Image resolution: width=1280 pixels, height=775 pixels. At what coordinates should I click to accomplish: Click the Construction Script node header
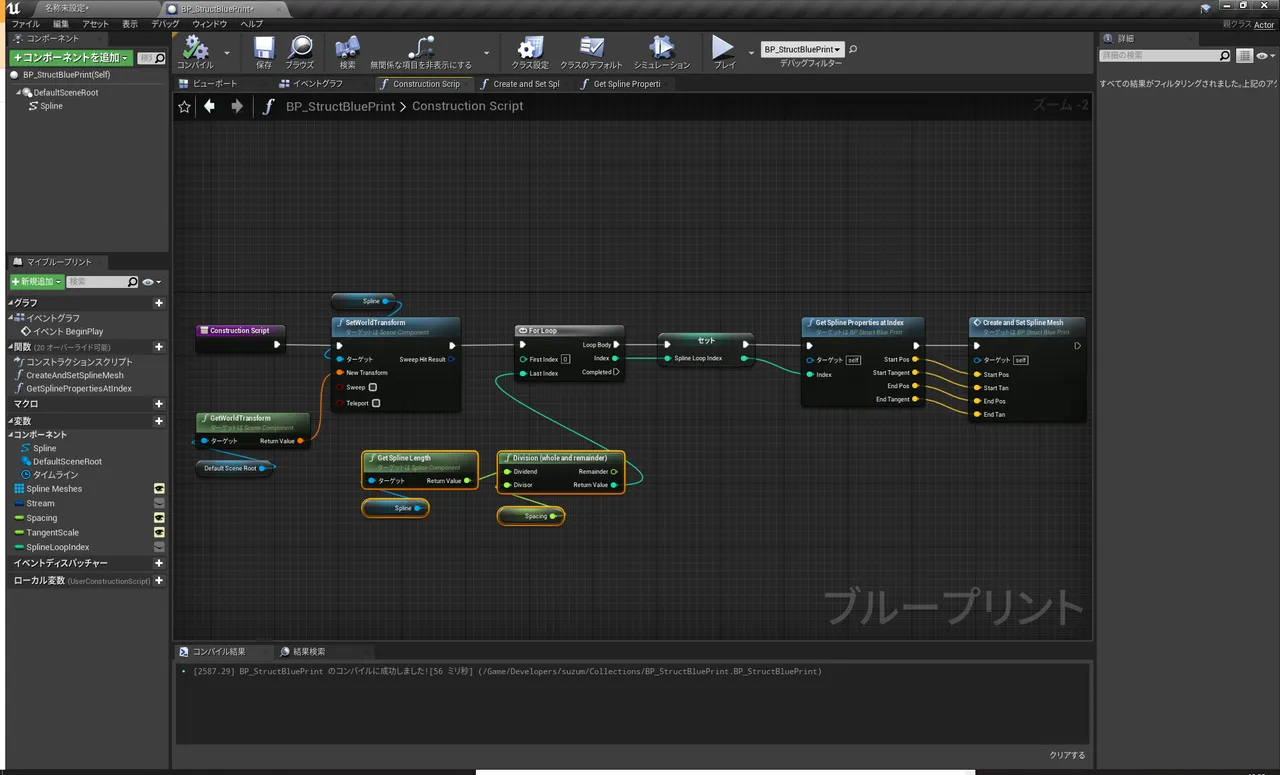click(240, 331)
